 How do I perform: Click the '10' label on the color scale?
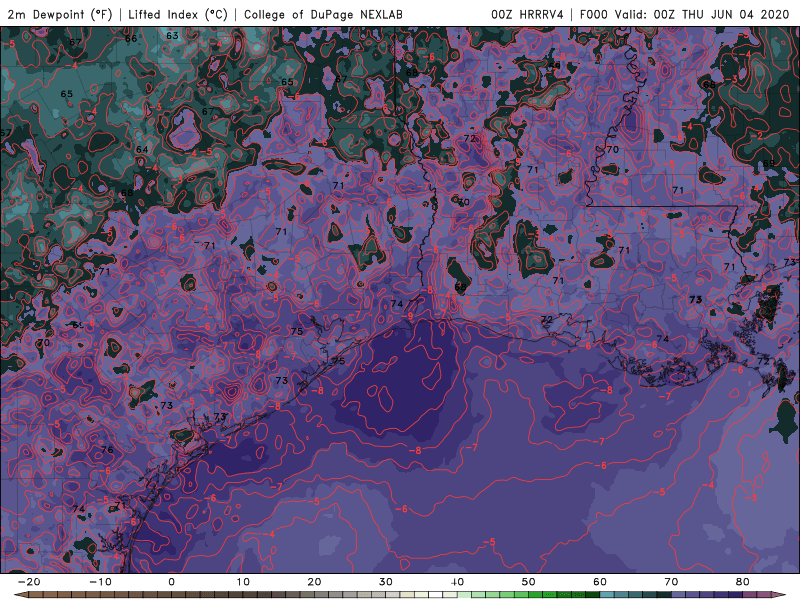pyautogui.click(x=243, y=582)
